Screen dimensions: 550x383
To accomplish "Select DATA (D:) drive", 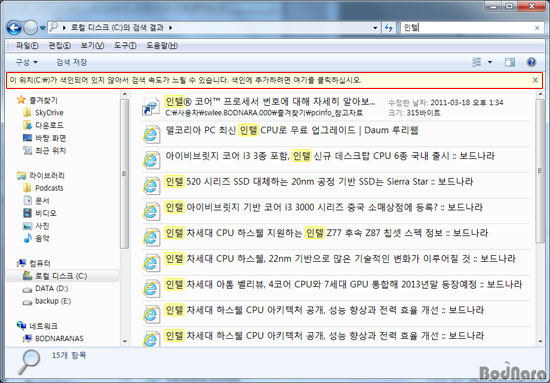I will coord(46,289).
